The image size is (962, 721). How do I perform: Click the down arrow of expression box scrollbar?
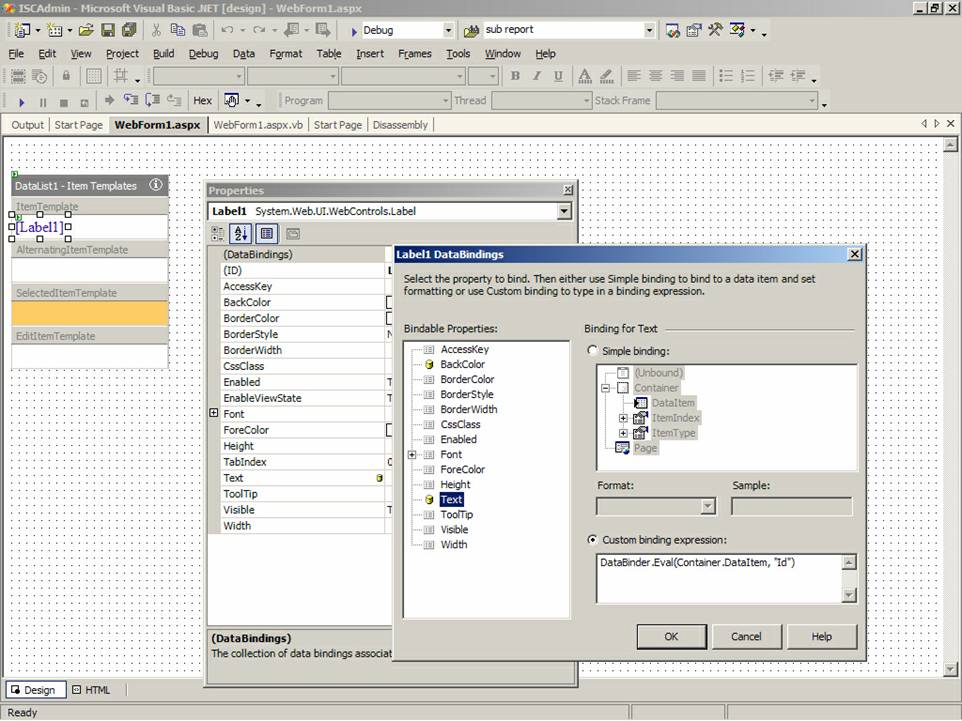click(849, 595)
